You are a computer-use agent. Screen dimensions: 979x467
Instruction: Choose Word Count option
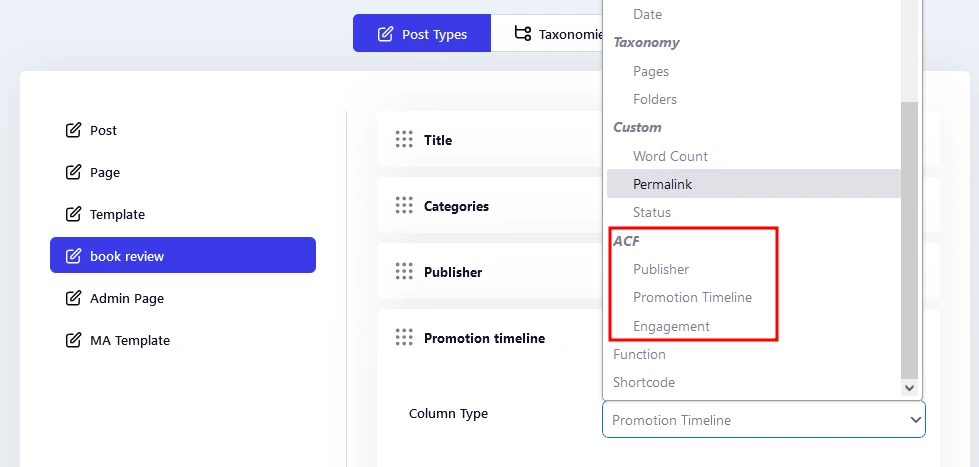tap(754, 156)
